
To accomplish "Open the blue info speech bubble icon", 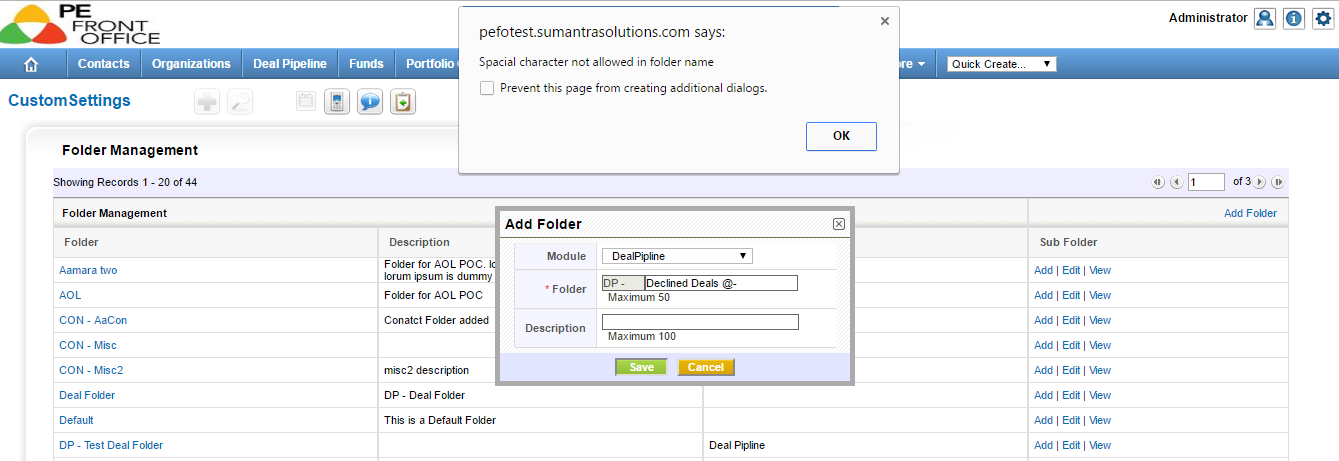I will click(370, 101).
